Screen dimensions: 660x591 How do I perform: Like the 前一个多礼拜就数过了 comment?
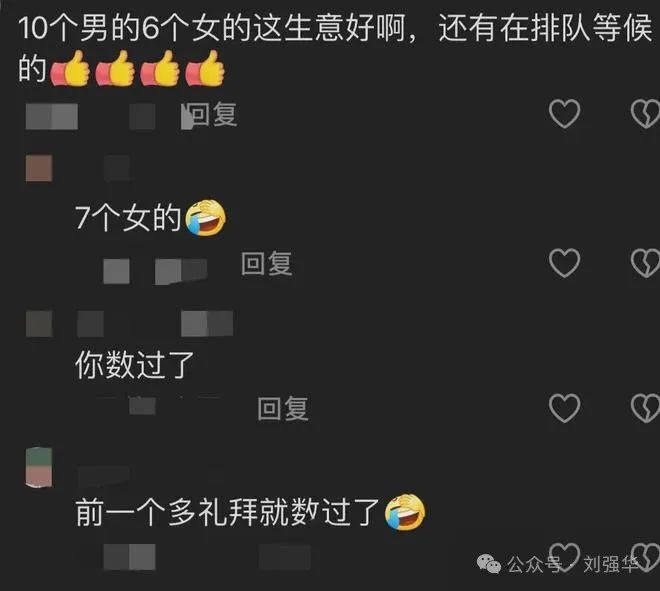564,556
